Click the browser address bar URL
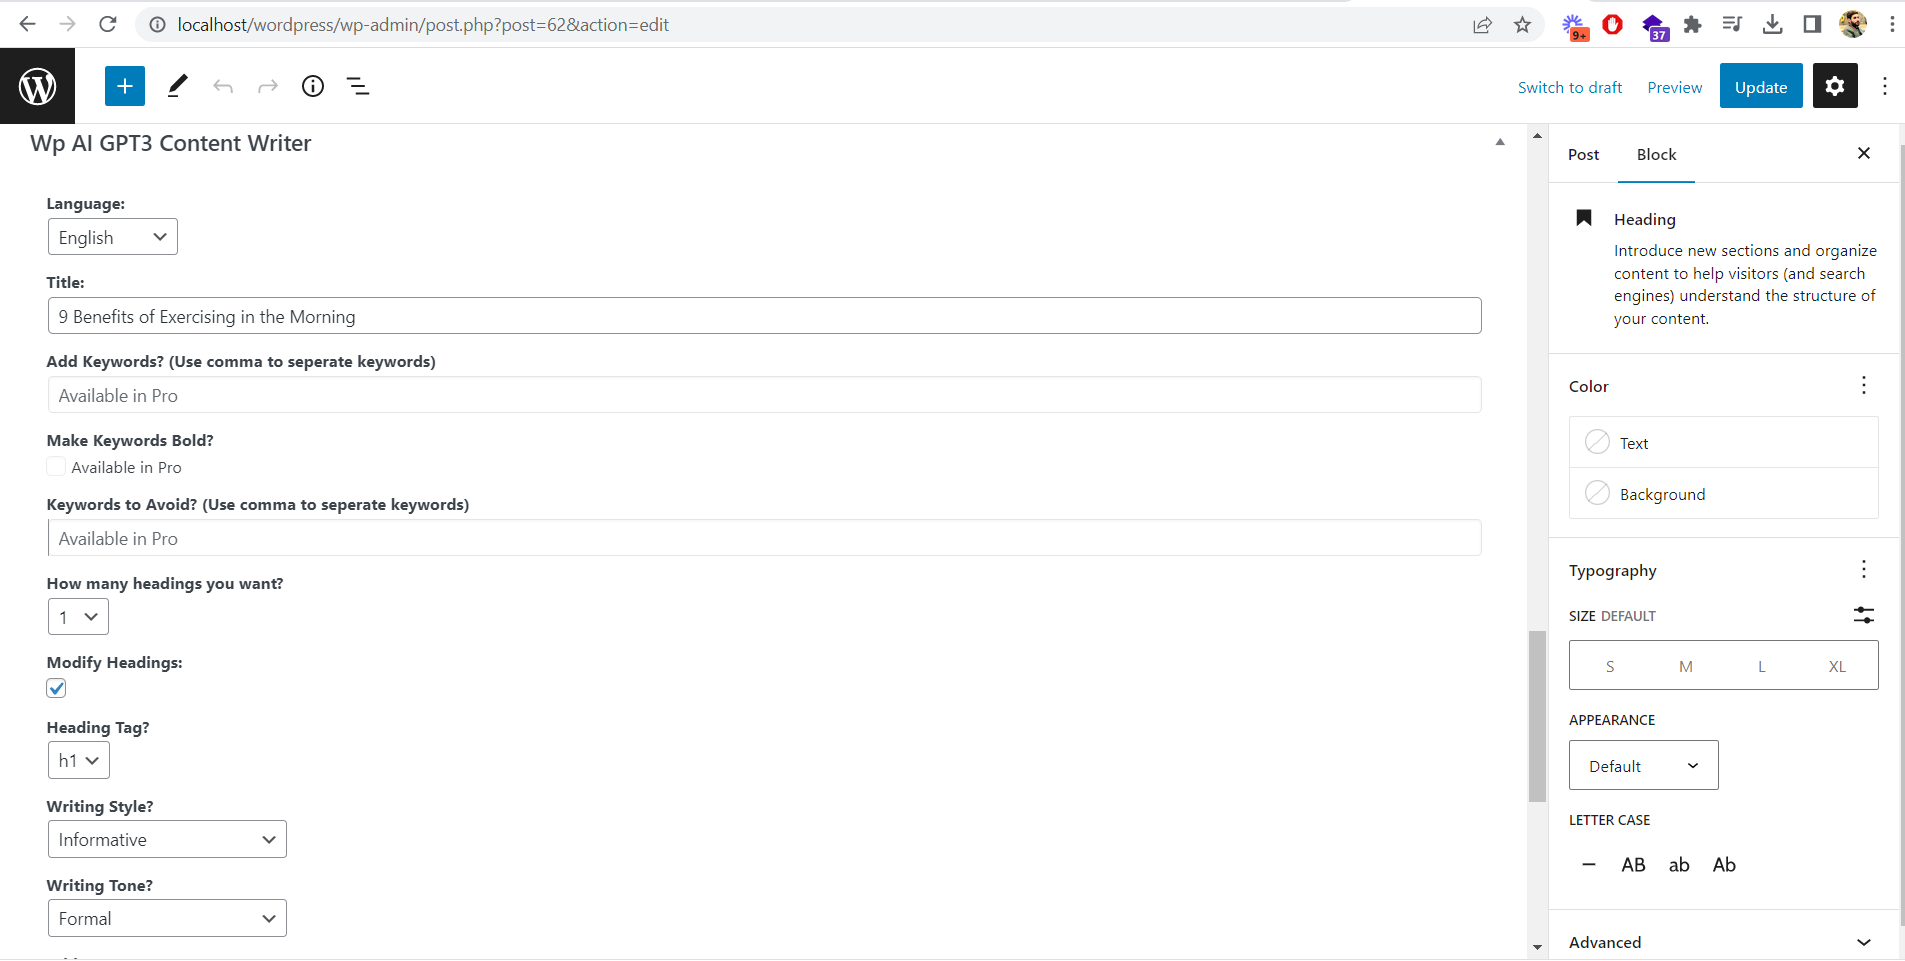 point(423,25)
